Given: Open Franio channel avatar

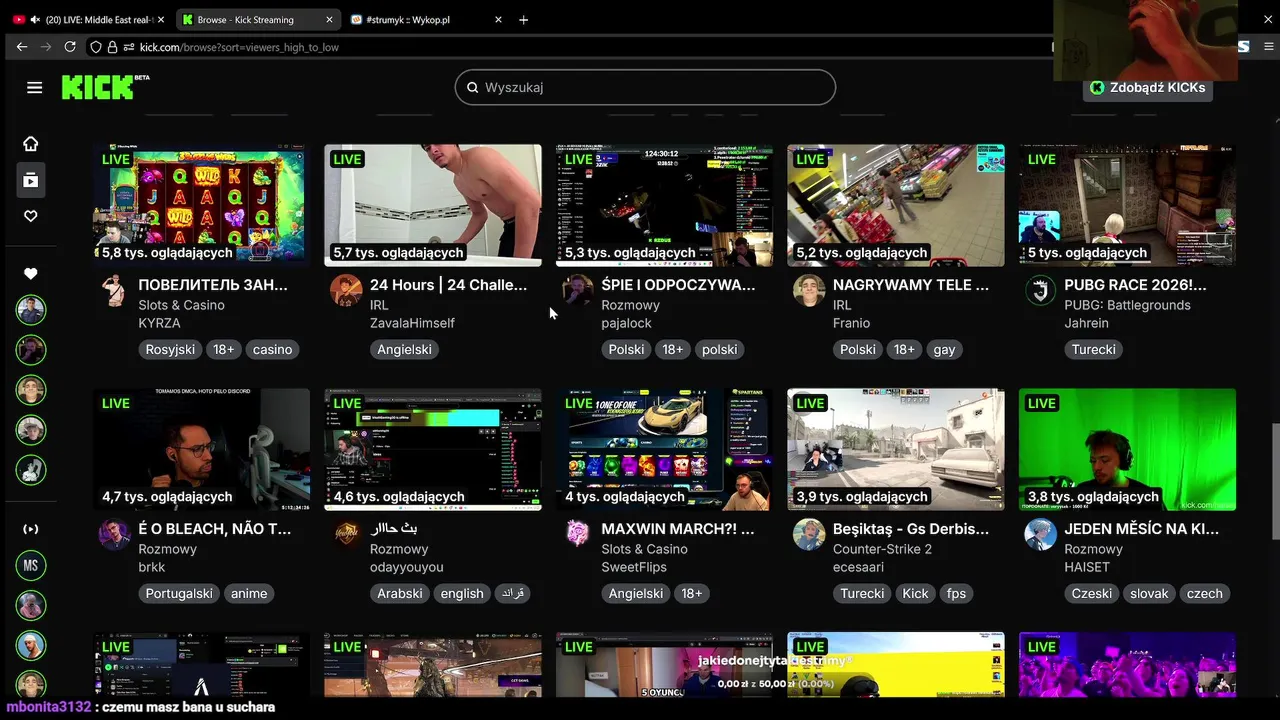Looking at the screenshot, I should click(809, 290).
